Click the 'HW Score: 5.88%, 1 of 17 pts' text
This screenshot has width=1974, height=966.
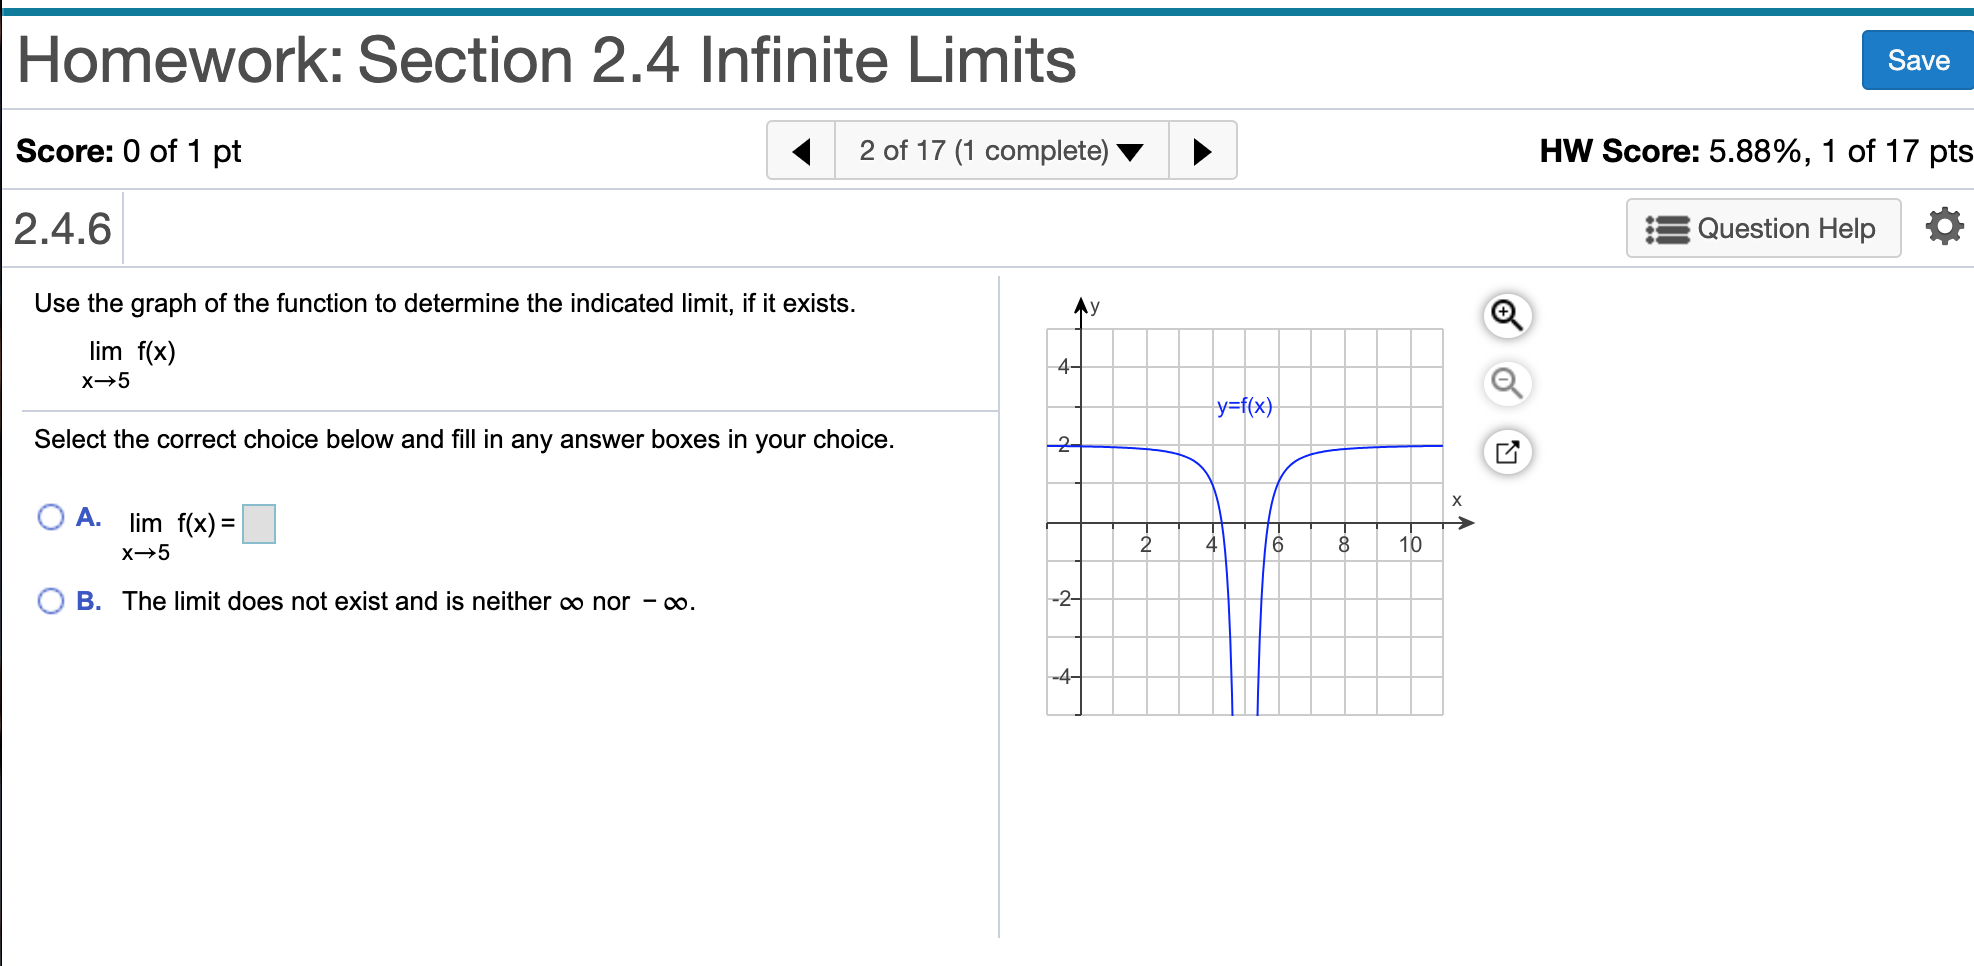1756,151
